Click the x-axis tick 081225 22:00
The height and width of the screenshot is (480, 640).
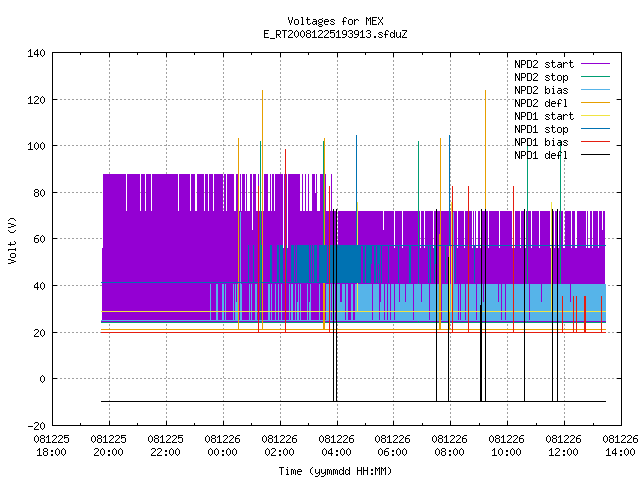click(x=165, y=446)
